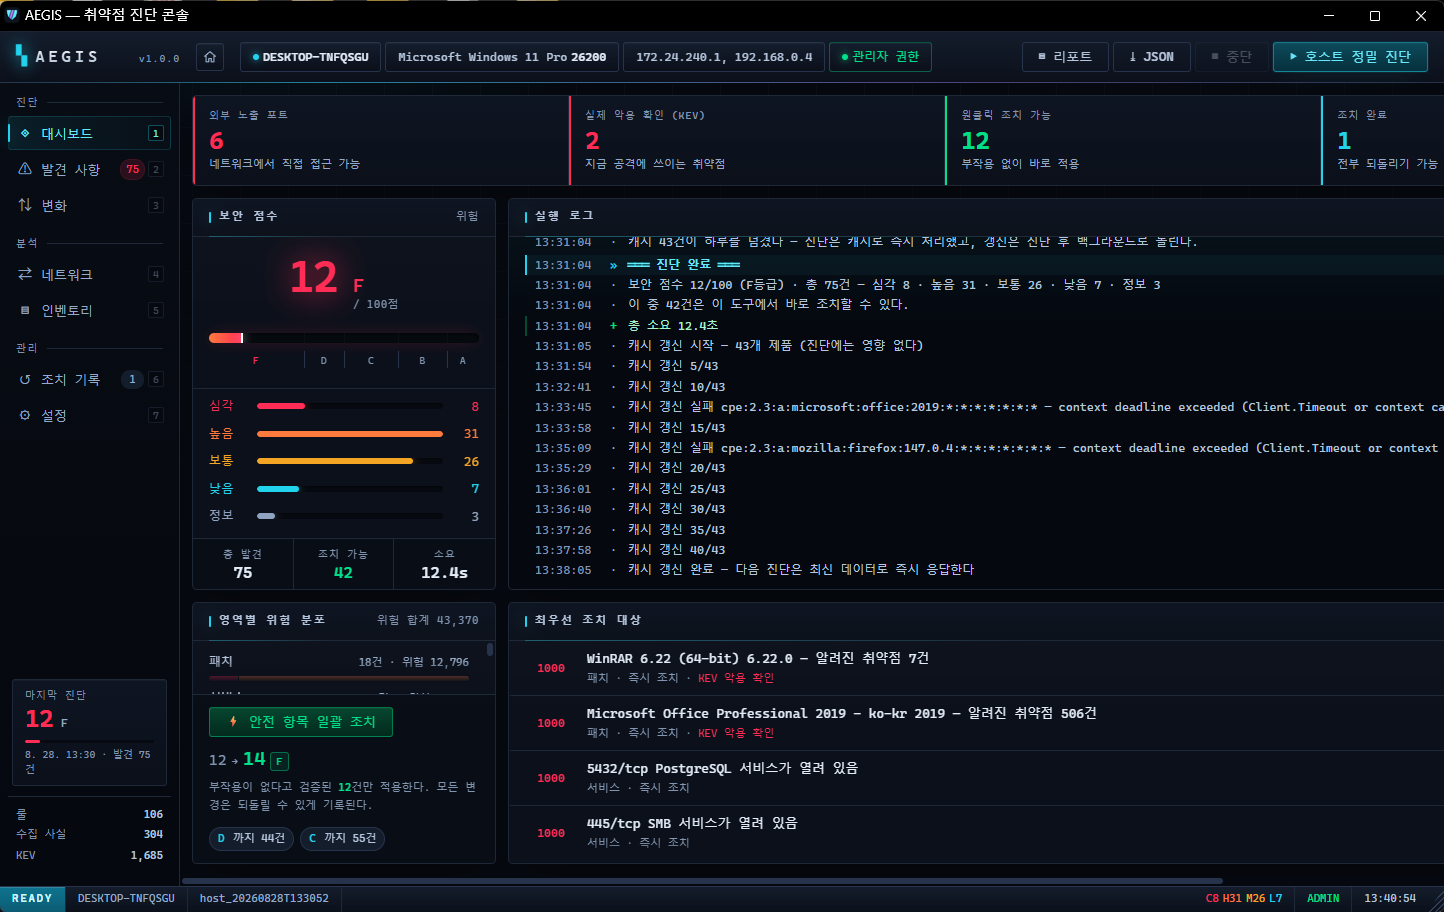
Task: Start 호스트 정밀 진단
Action: pyautogui.click(x=1350, y=57)
